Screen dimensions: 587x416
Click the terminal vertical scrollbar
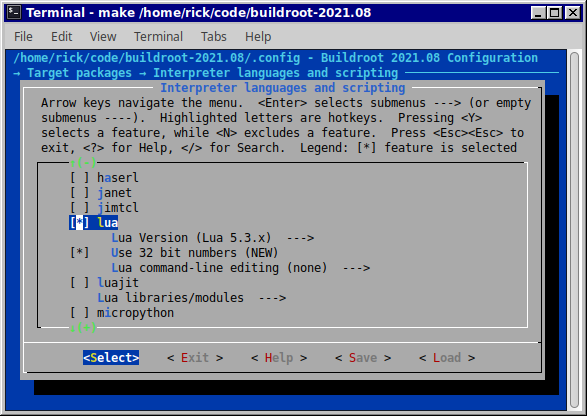coord(575,230)
